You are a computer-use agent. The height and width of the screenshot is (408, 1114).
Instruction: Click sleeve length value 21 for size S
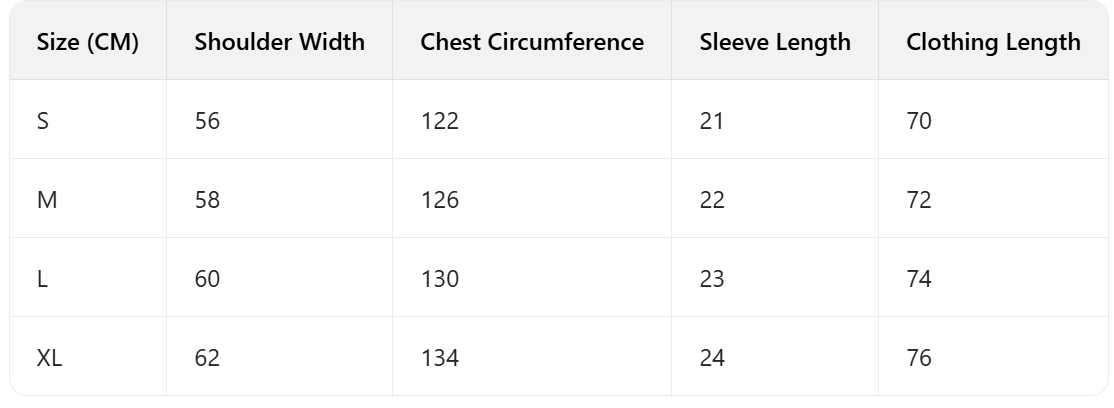pyautogui.click(x=712, y=121)
